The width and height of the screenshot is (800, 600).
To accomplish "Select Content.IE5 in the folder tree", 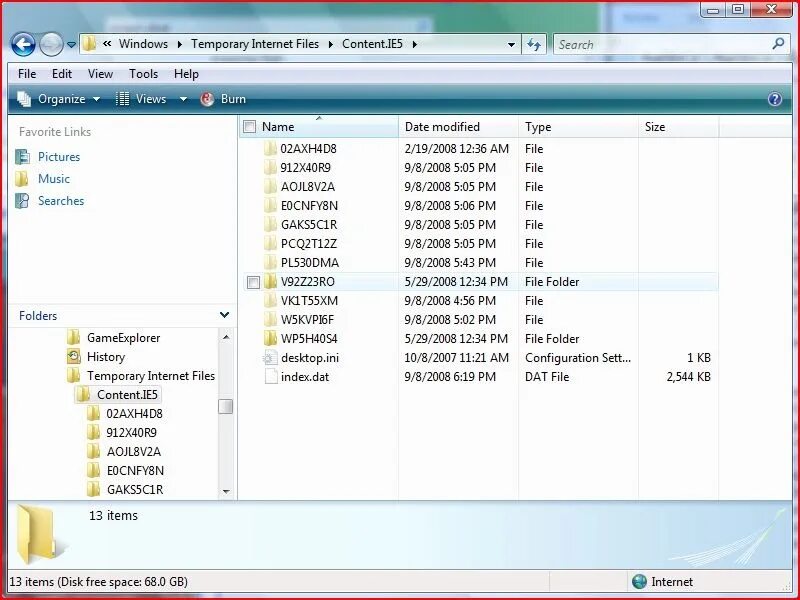I will pos(127,394).
